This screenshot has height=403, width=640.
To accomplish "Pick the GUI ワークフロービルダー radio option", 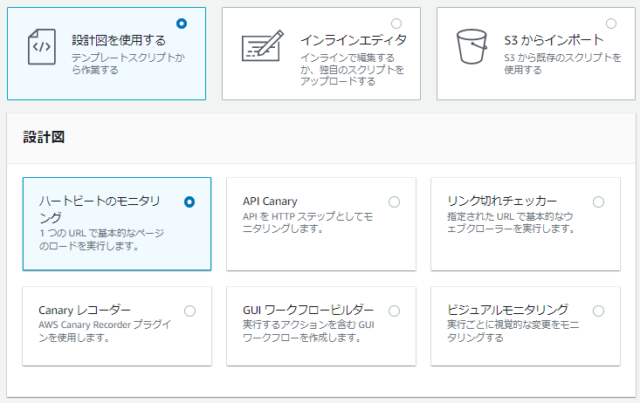I will [394, 311].
